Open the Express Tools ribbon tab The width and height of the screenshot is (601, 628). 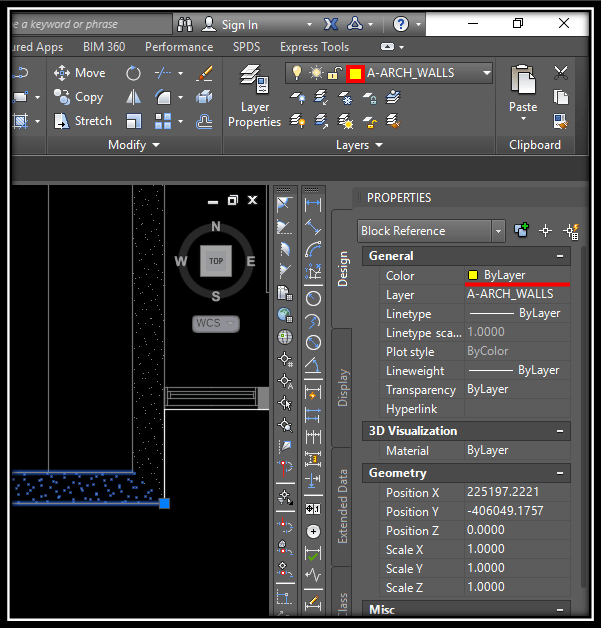pos(314,47)
